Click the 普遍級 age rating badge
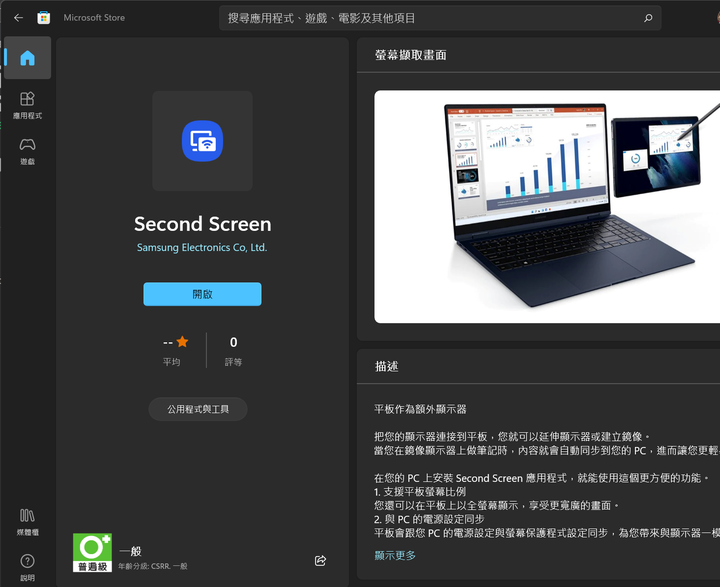The width and height of the screenshot is (720, 587). (x=92, y=553)
